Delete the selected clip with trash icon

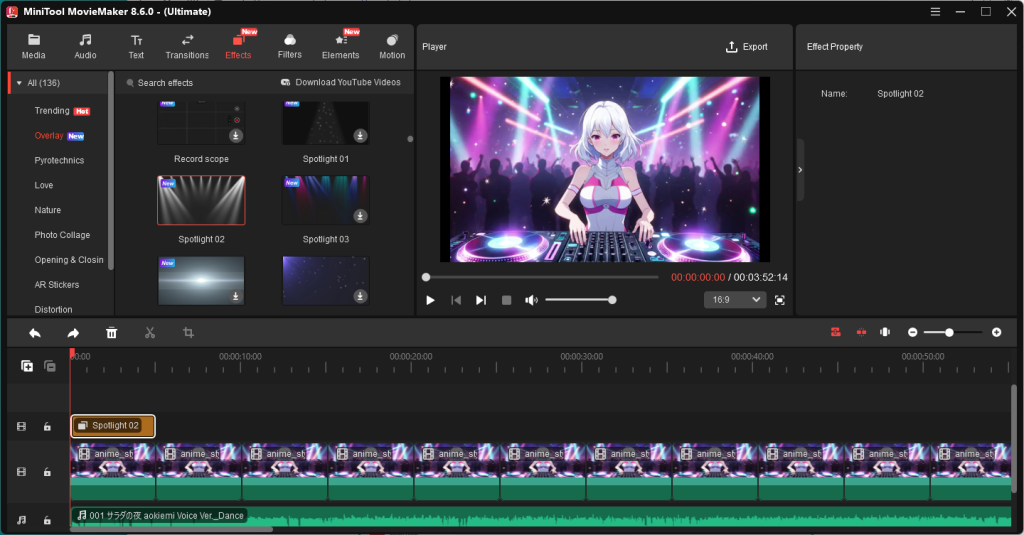pos(112,332)
